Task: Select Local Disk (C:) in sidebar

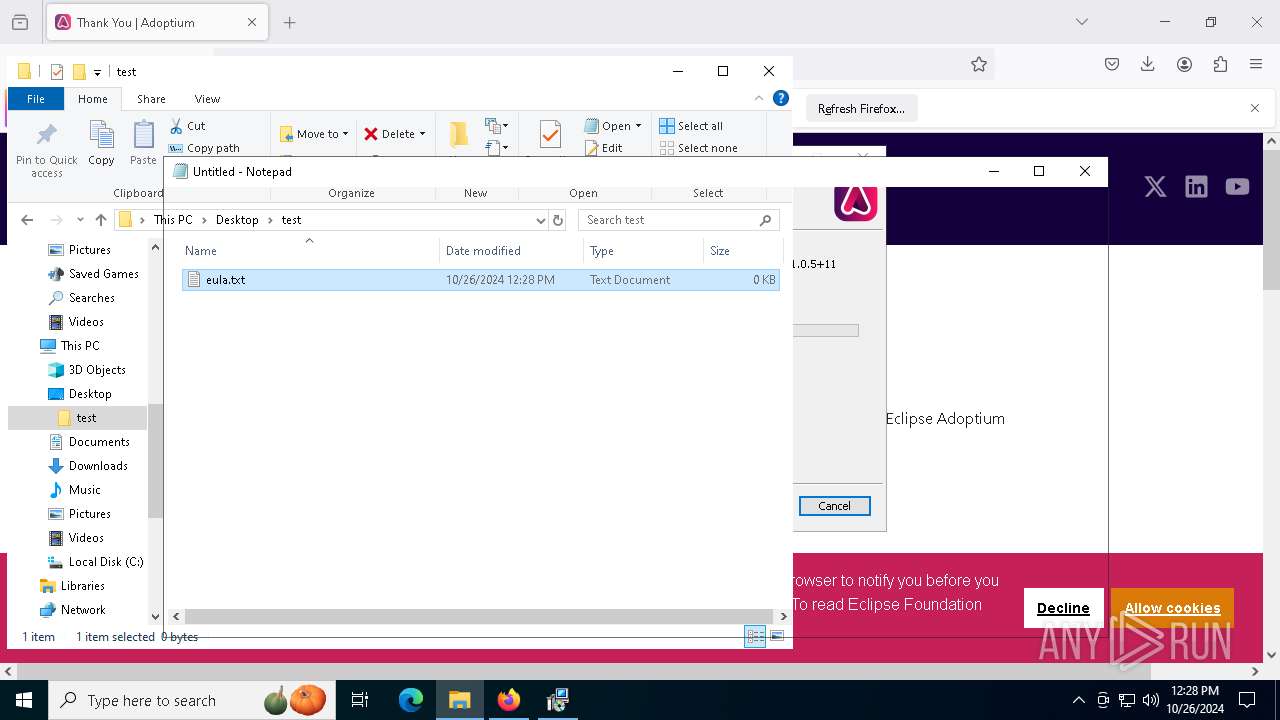Action: point(106,562)
